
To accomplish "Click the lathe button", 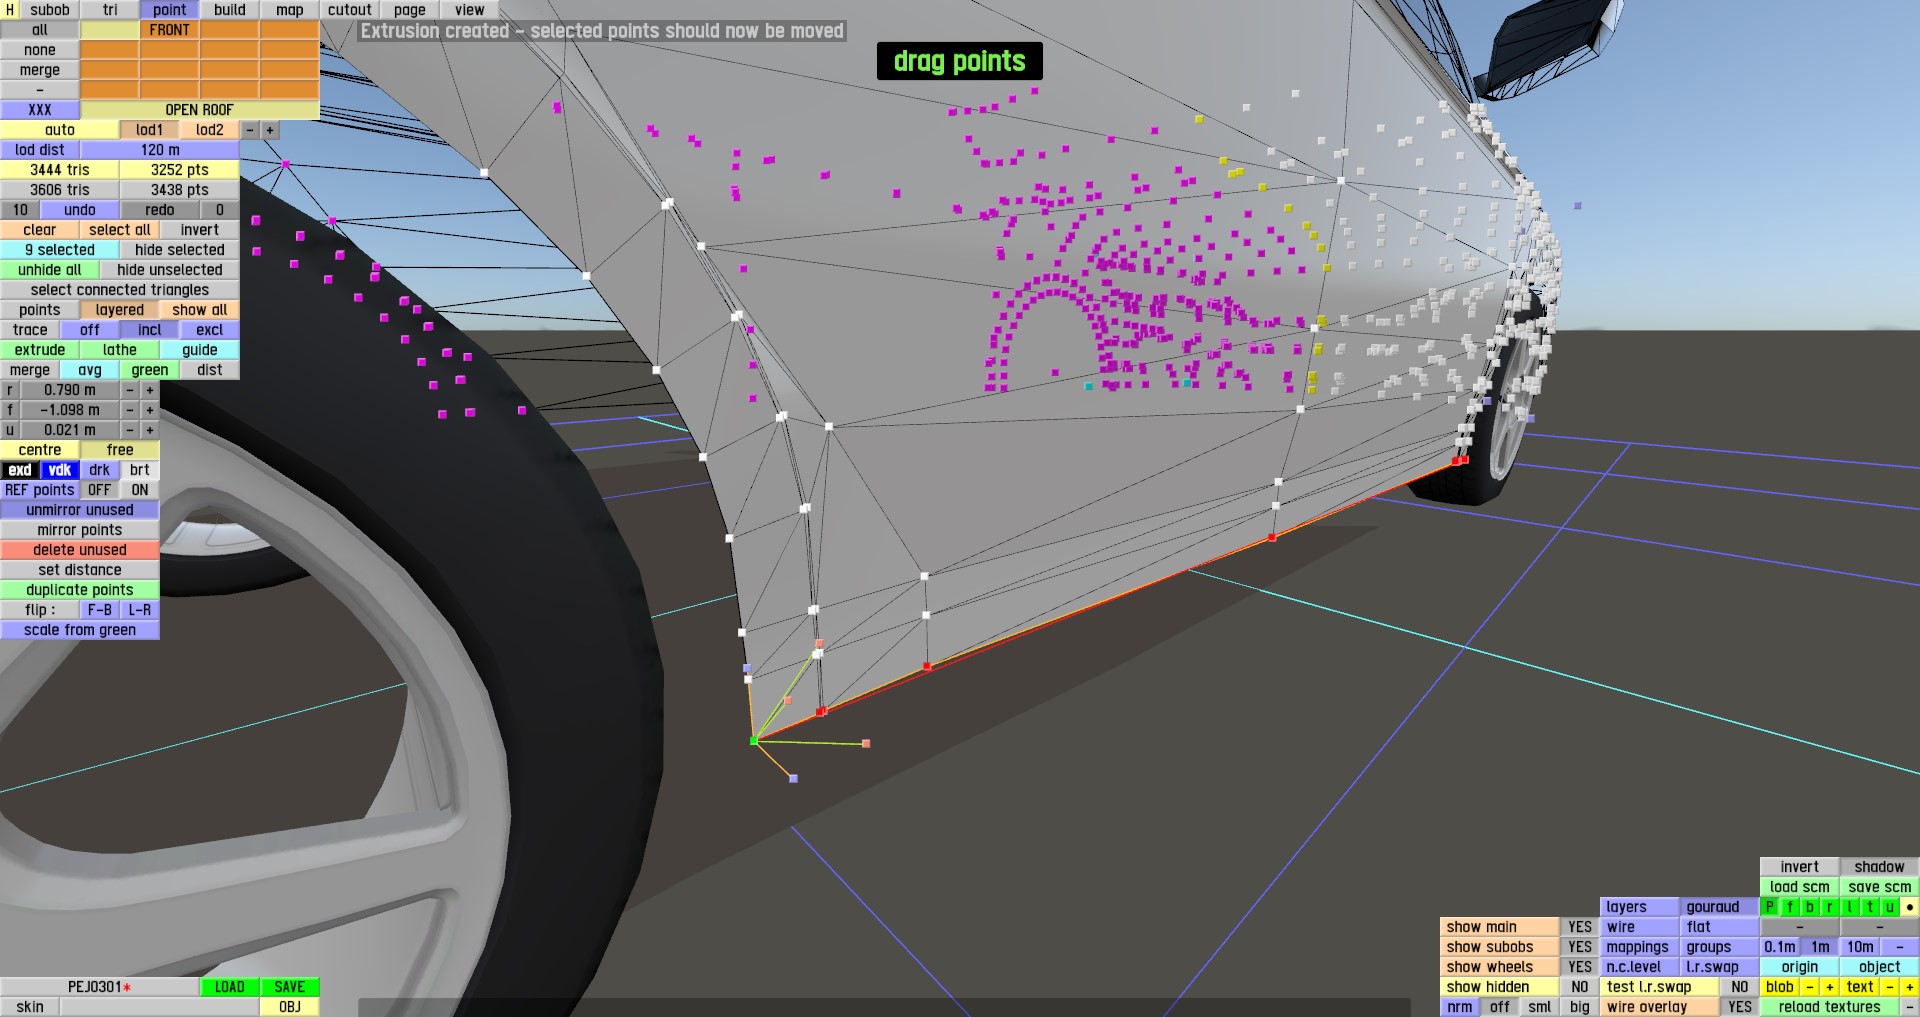I will pos(120,350).
